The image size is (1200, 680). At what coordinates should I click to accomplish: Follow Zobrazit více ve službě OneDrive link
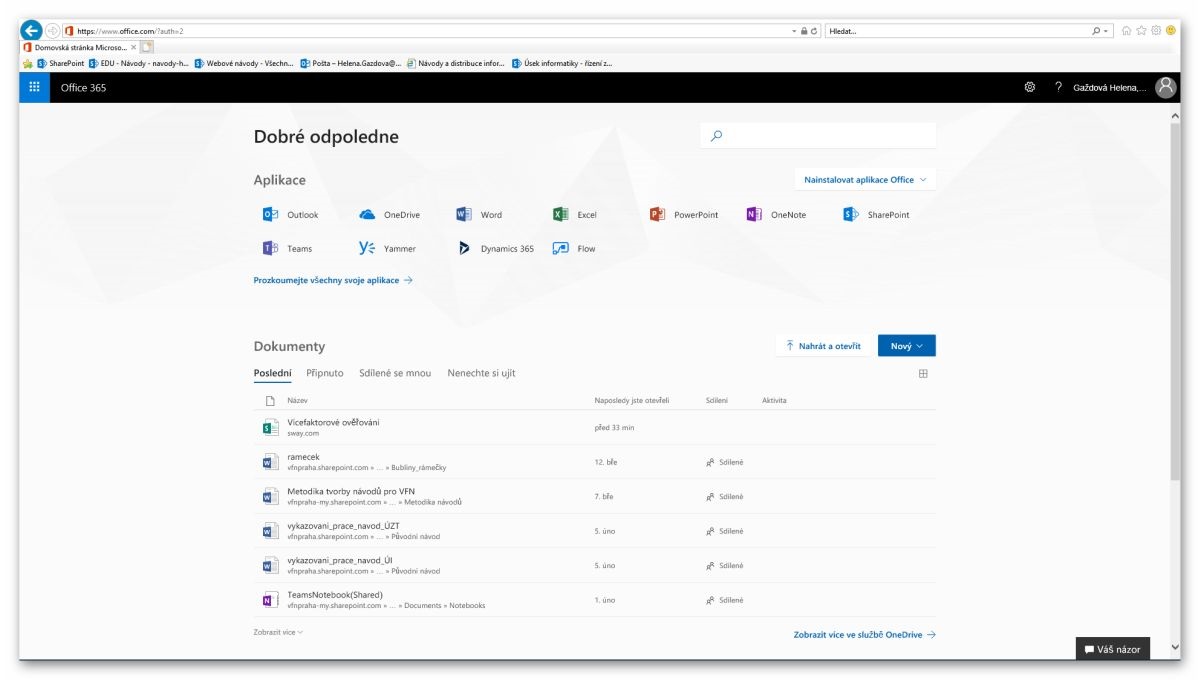[x=865, y=634]
